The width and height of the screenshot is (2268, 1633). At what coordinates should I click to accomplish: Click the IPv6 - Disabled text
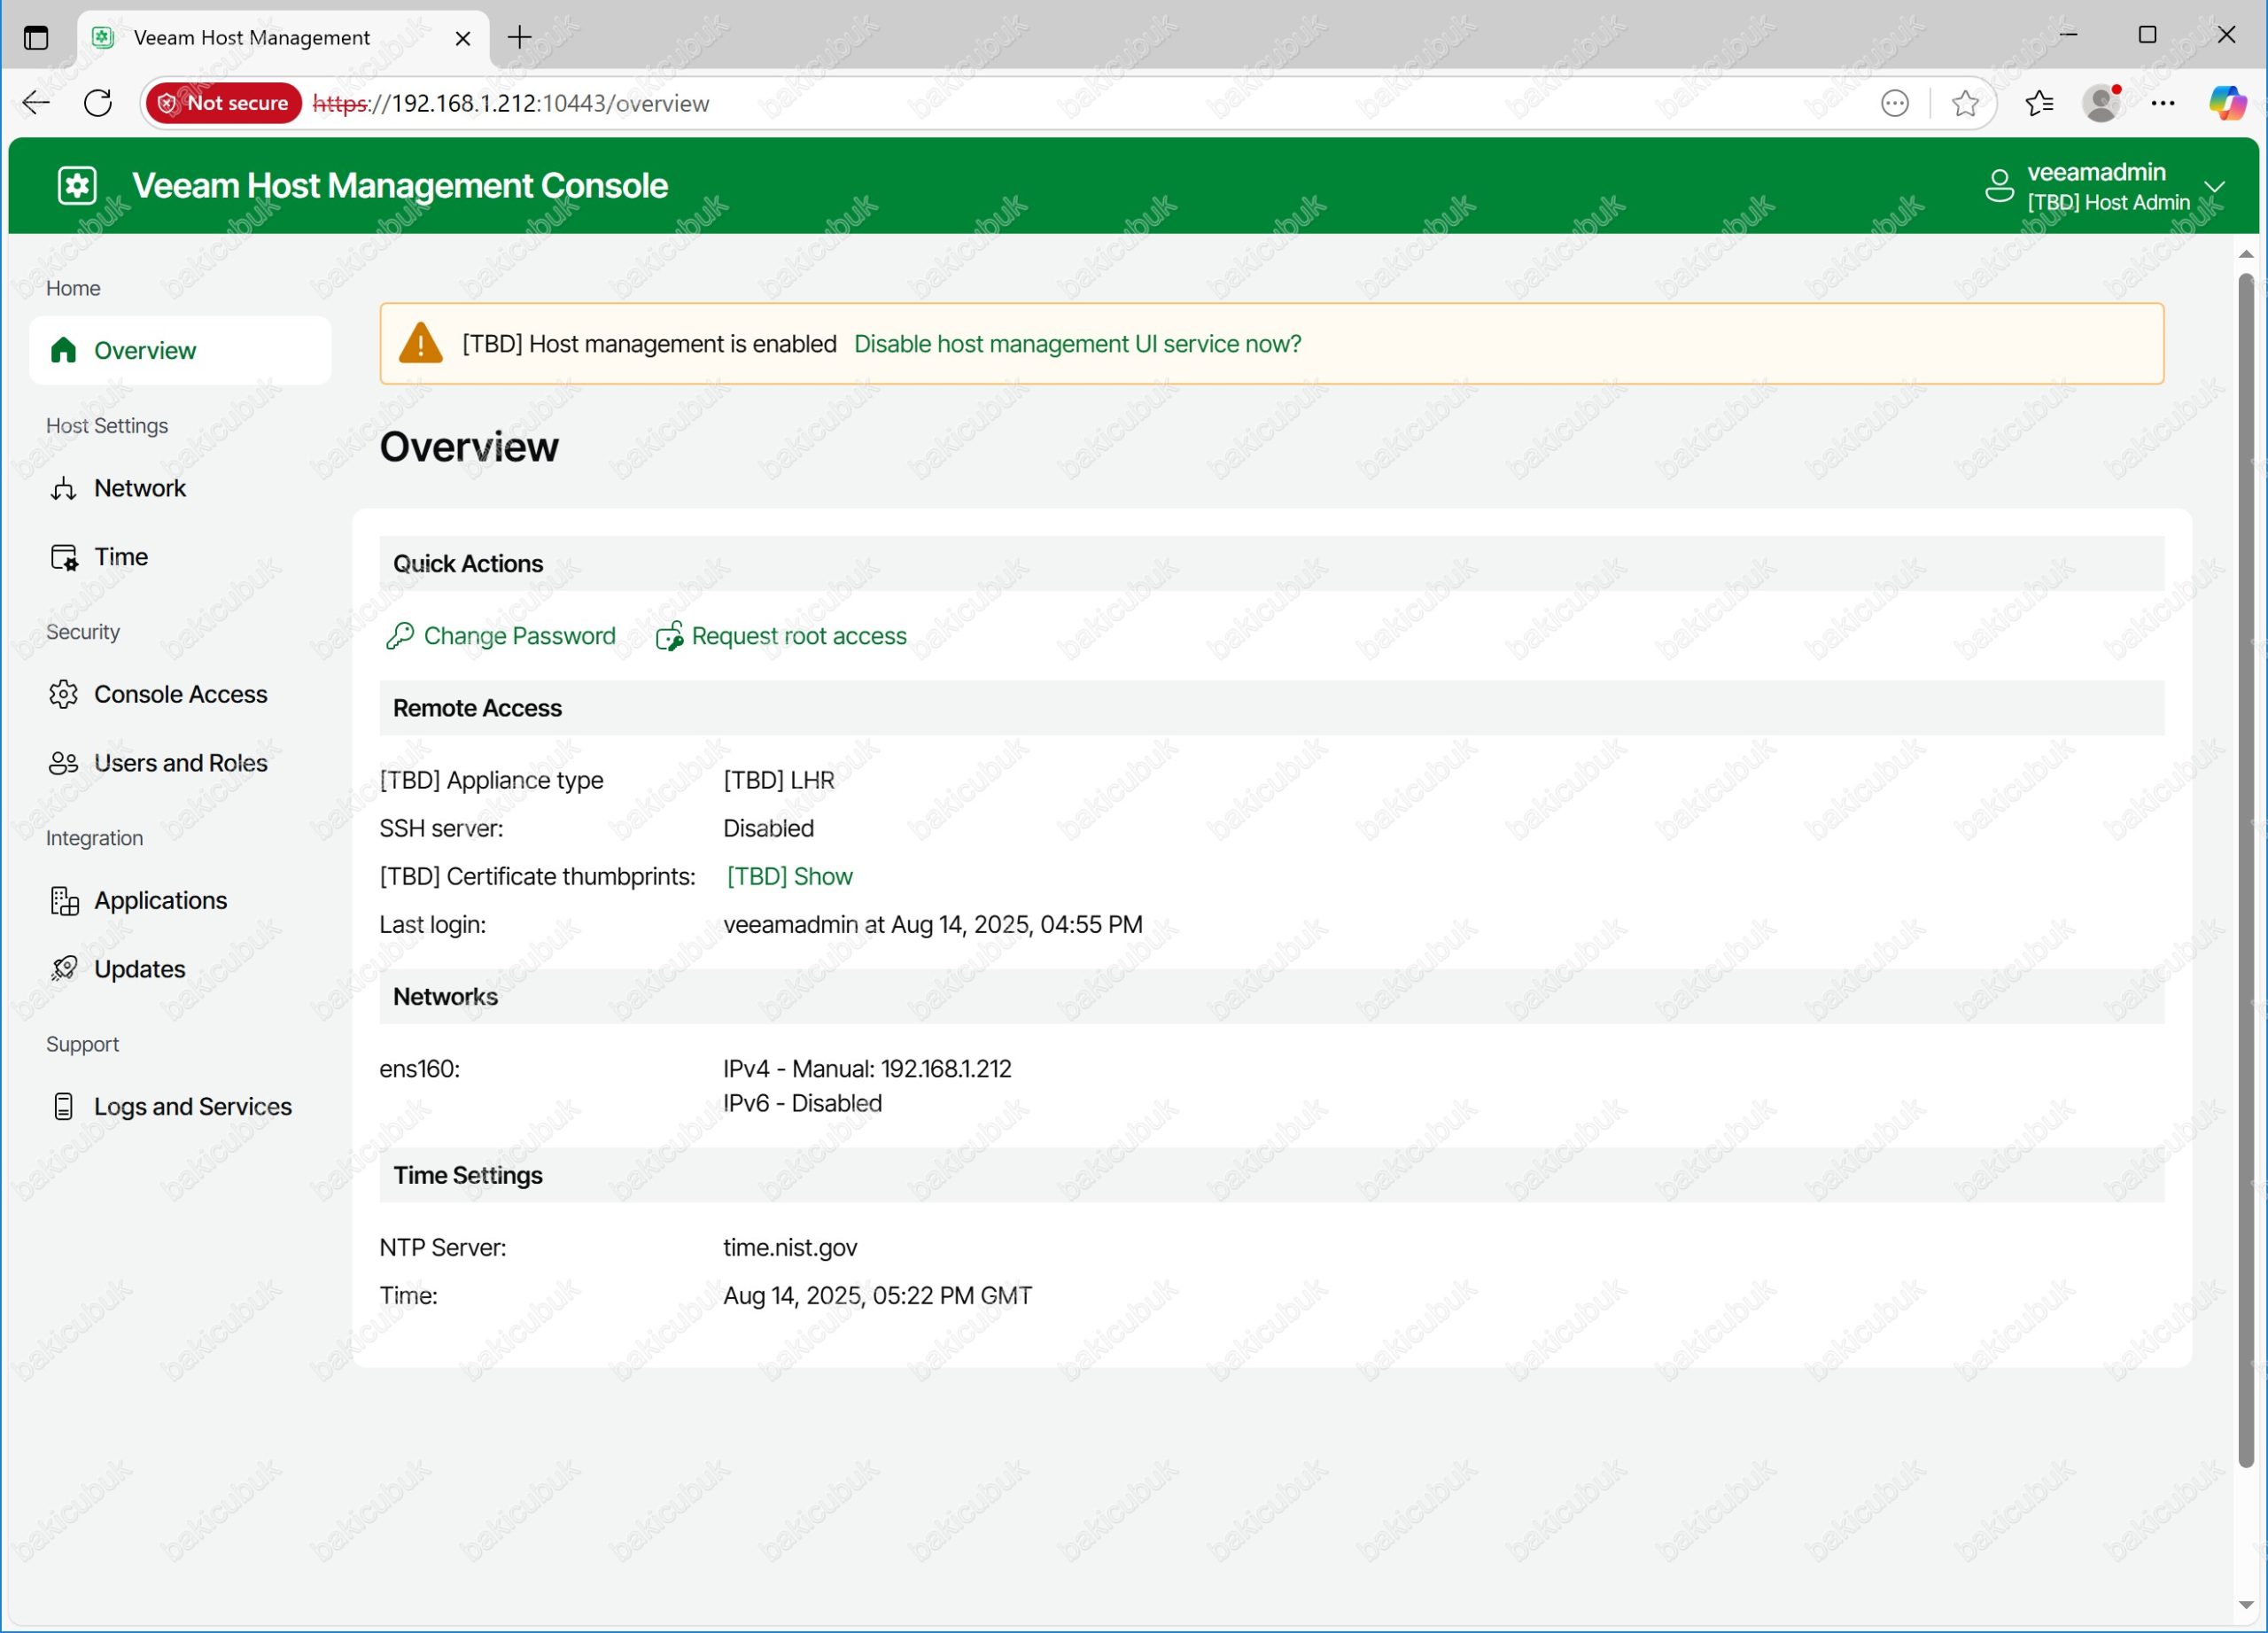click(802, 1103)
